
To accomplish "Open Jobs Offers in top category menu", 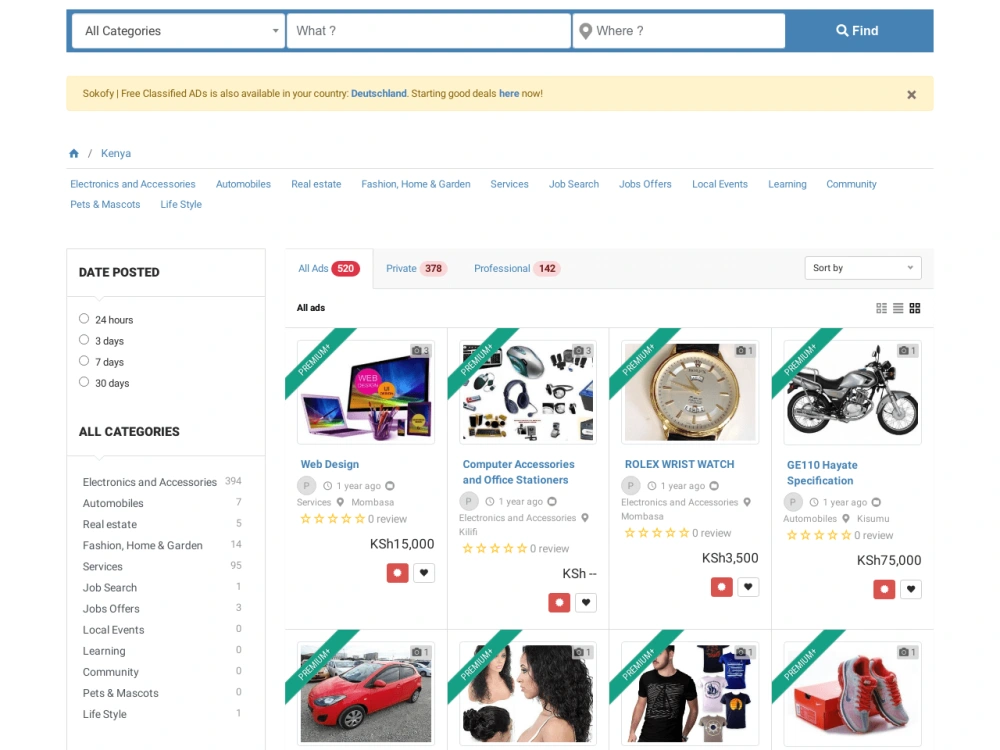I will [x=645, y=184].
